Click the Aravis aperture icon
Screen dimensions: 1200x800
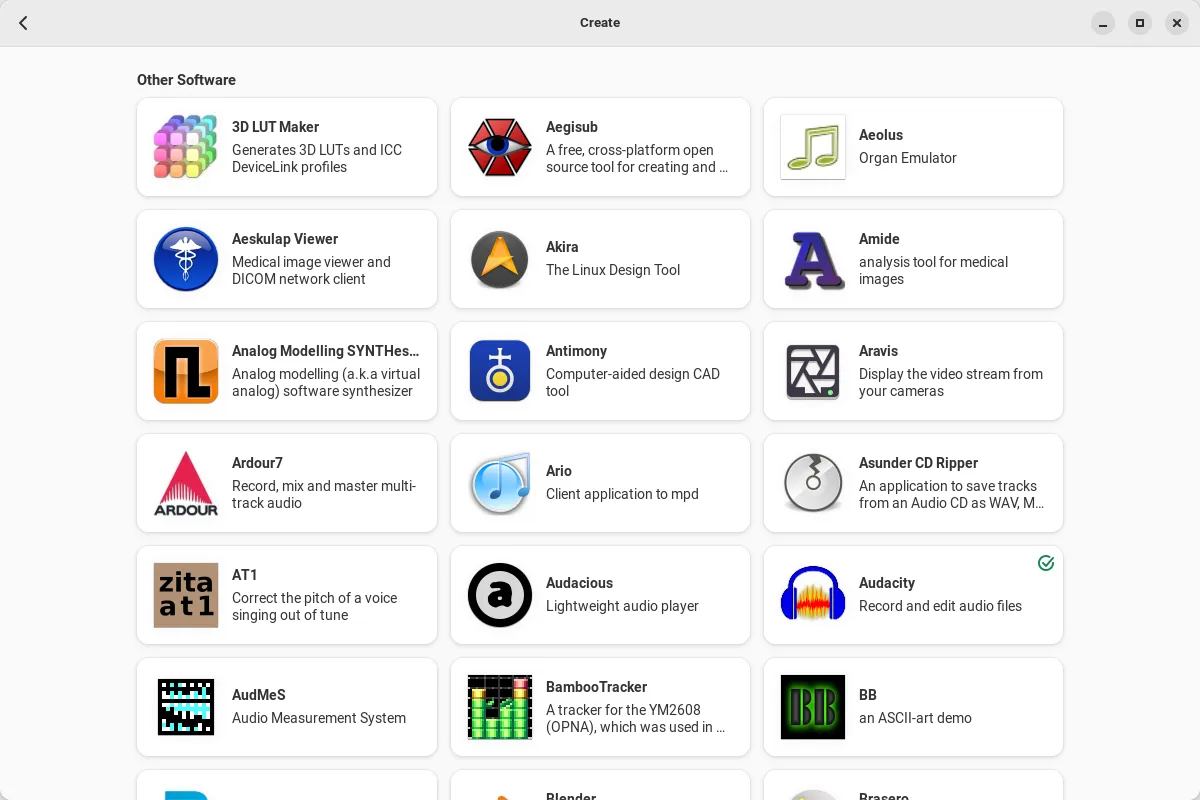coord(813,371)
